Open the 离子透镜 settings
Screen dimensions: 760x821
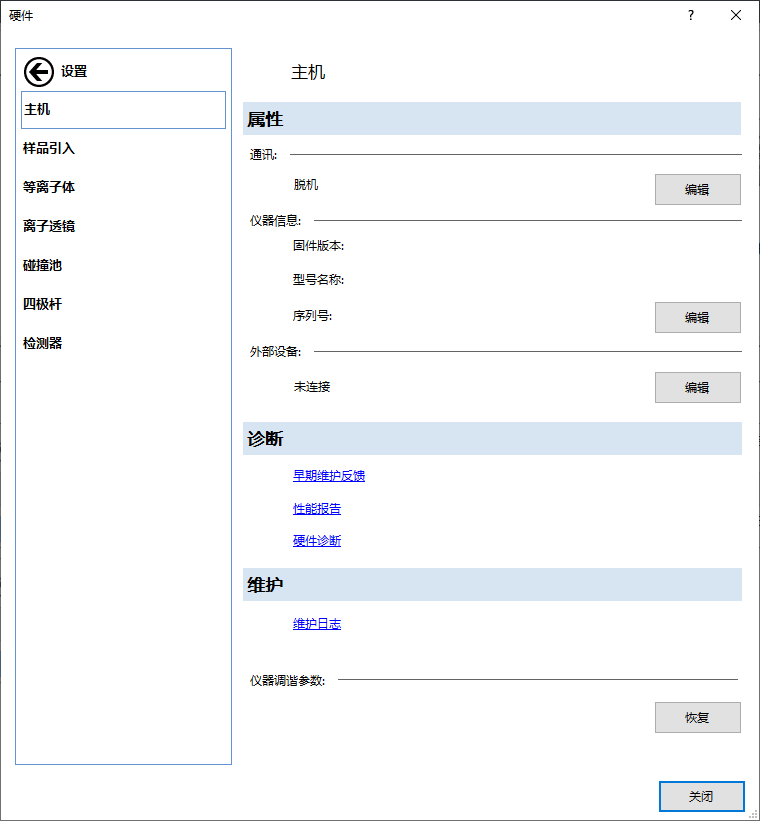[49, 226]
